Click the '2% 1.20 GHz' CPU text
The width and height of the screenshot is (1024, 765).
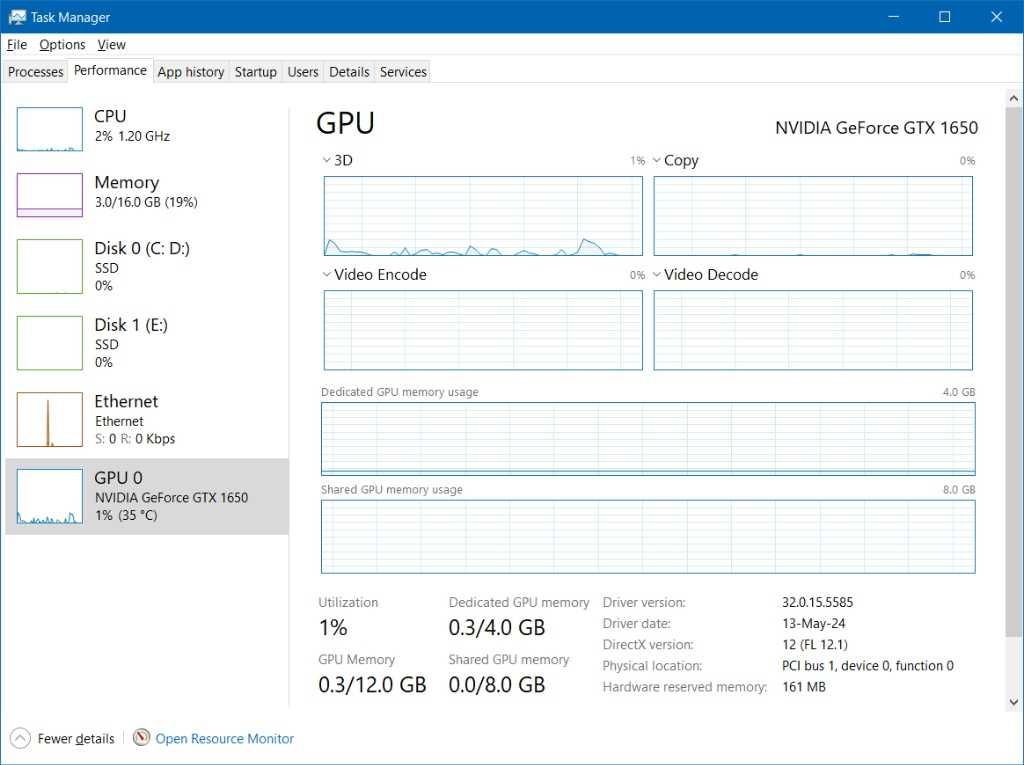[x=132, y=136]
